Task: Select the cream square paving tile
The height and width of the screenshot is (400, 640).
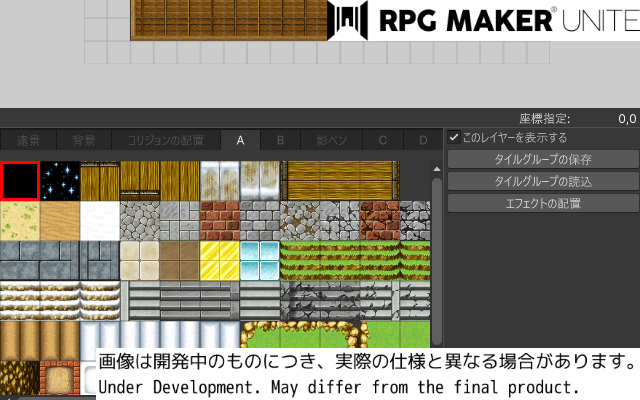Action: pos(140,260)
